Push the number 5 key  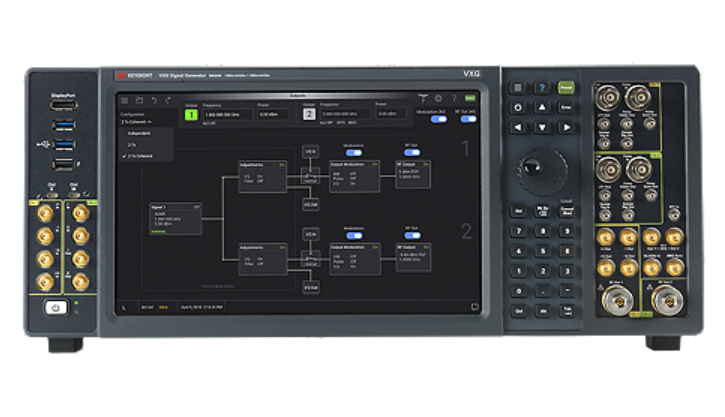click(x=542, y=251)
